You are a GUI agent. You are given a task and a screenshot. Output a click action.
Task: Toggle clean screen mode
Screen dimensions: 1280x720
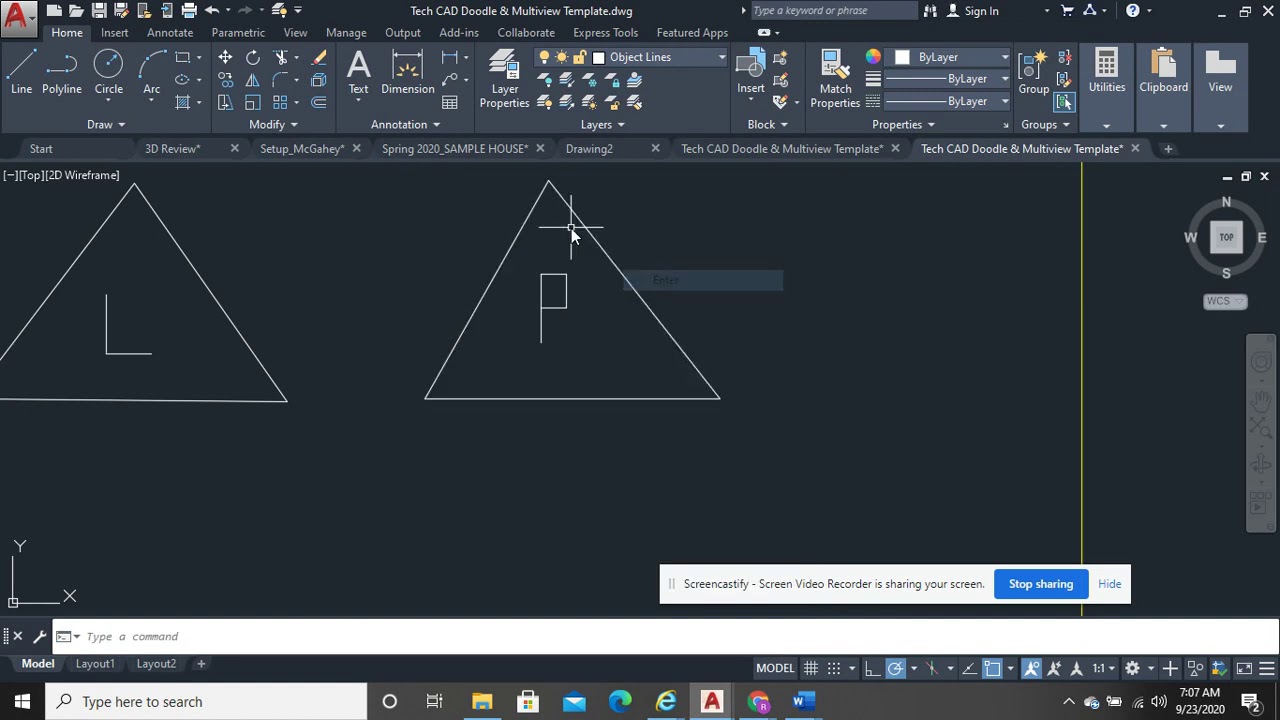(x=1244, y=668)
